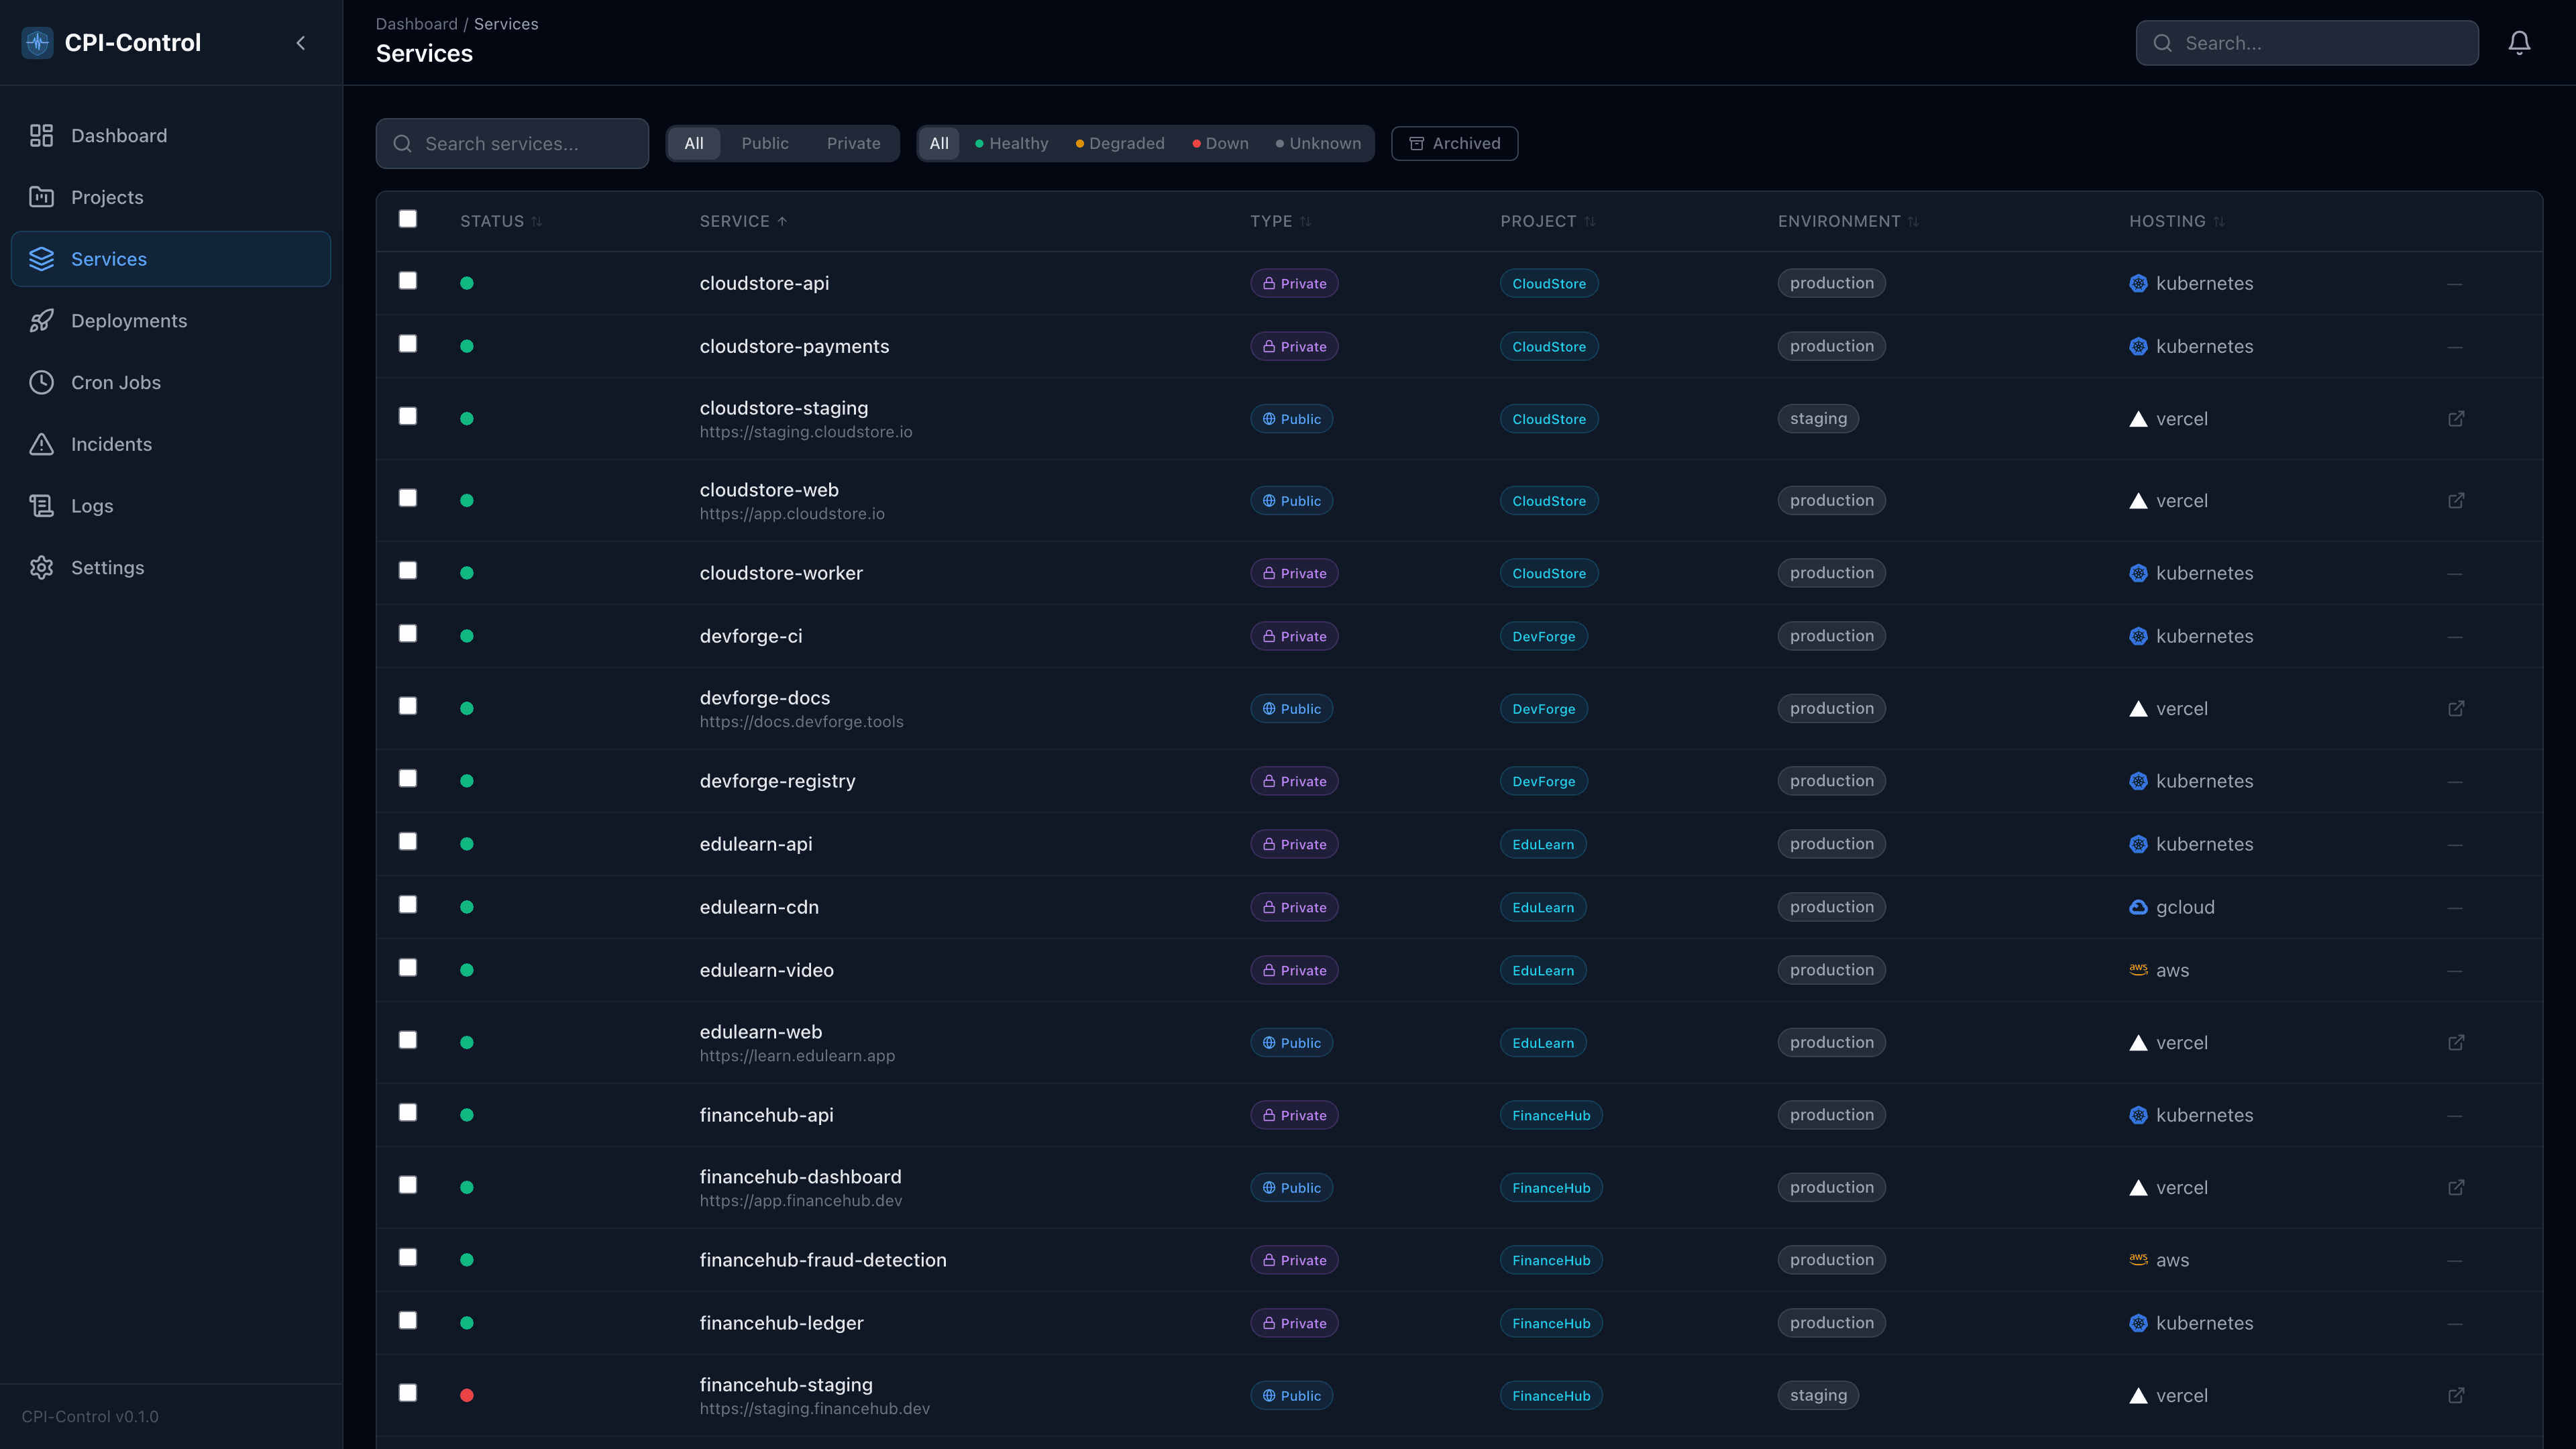2576x1449 pixels.
Task: Check the checkbox for cloudstore-payments row
Action: tap(407, 343)
